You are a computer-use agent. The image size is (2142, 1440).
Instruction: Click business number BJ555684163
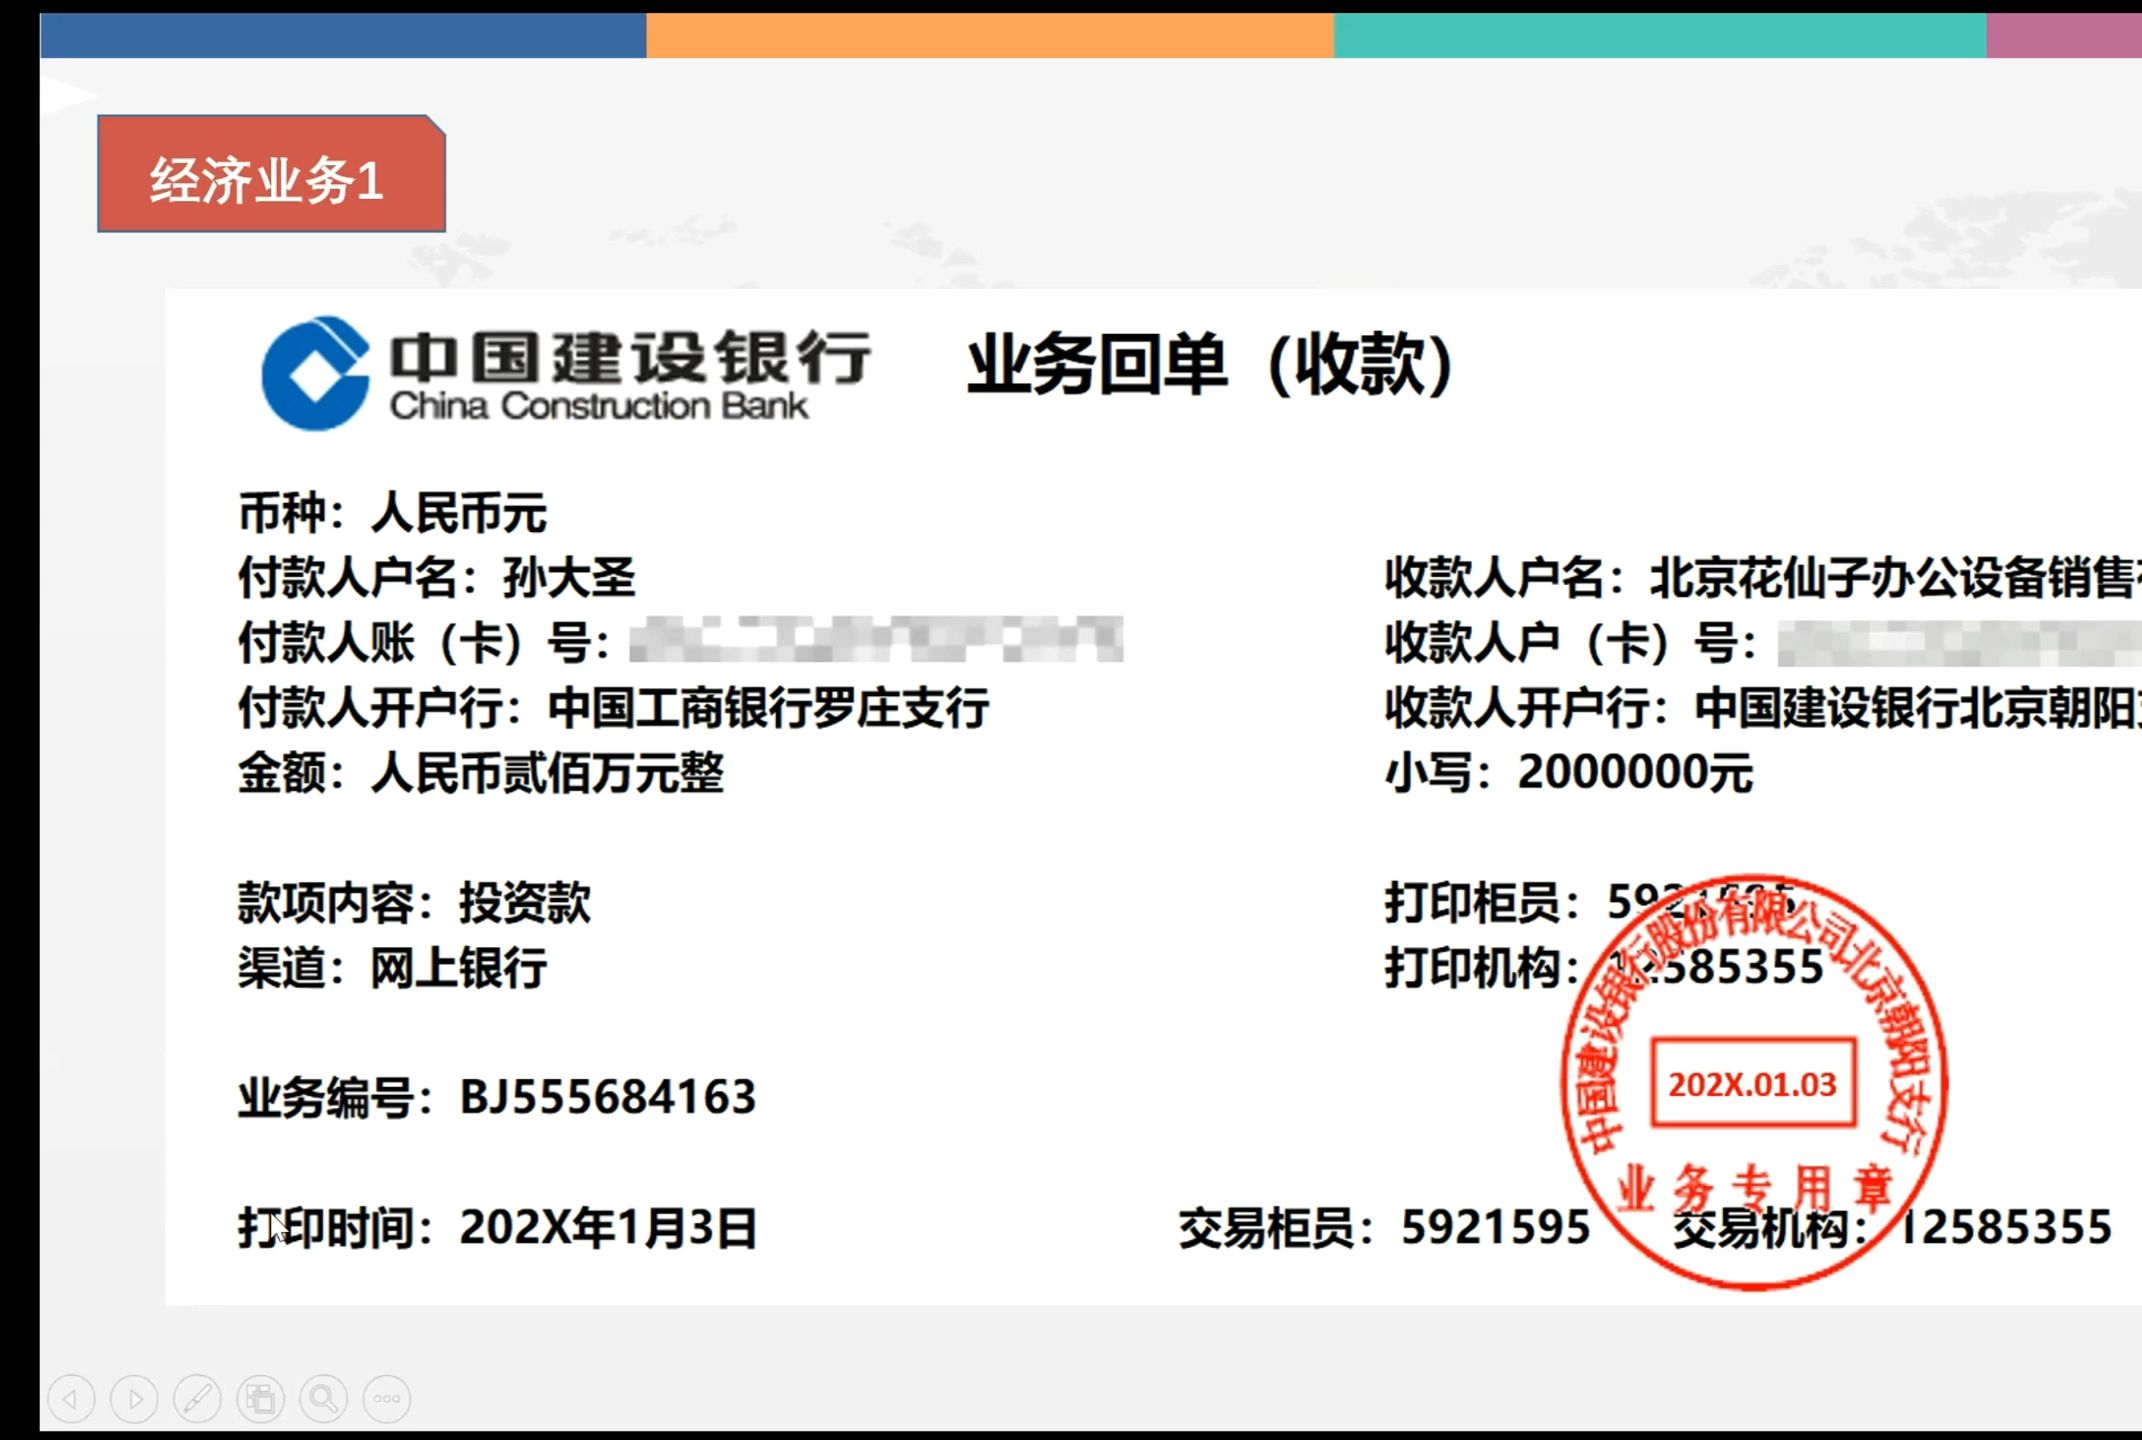coord(608,1097)
